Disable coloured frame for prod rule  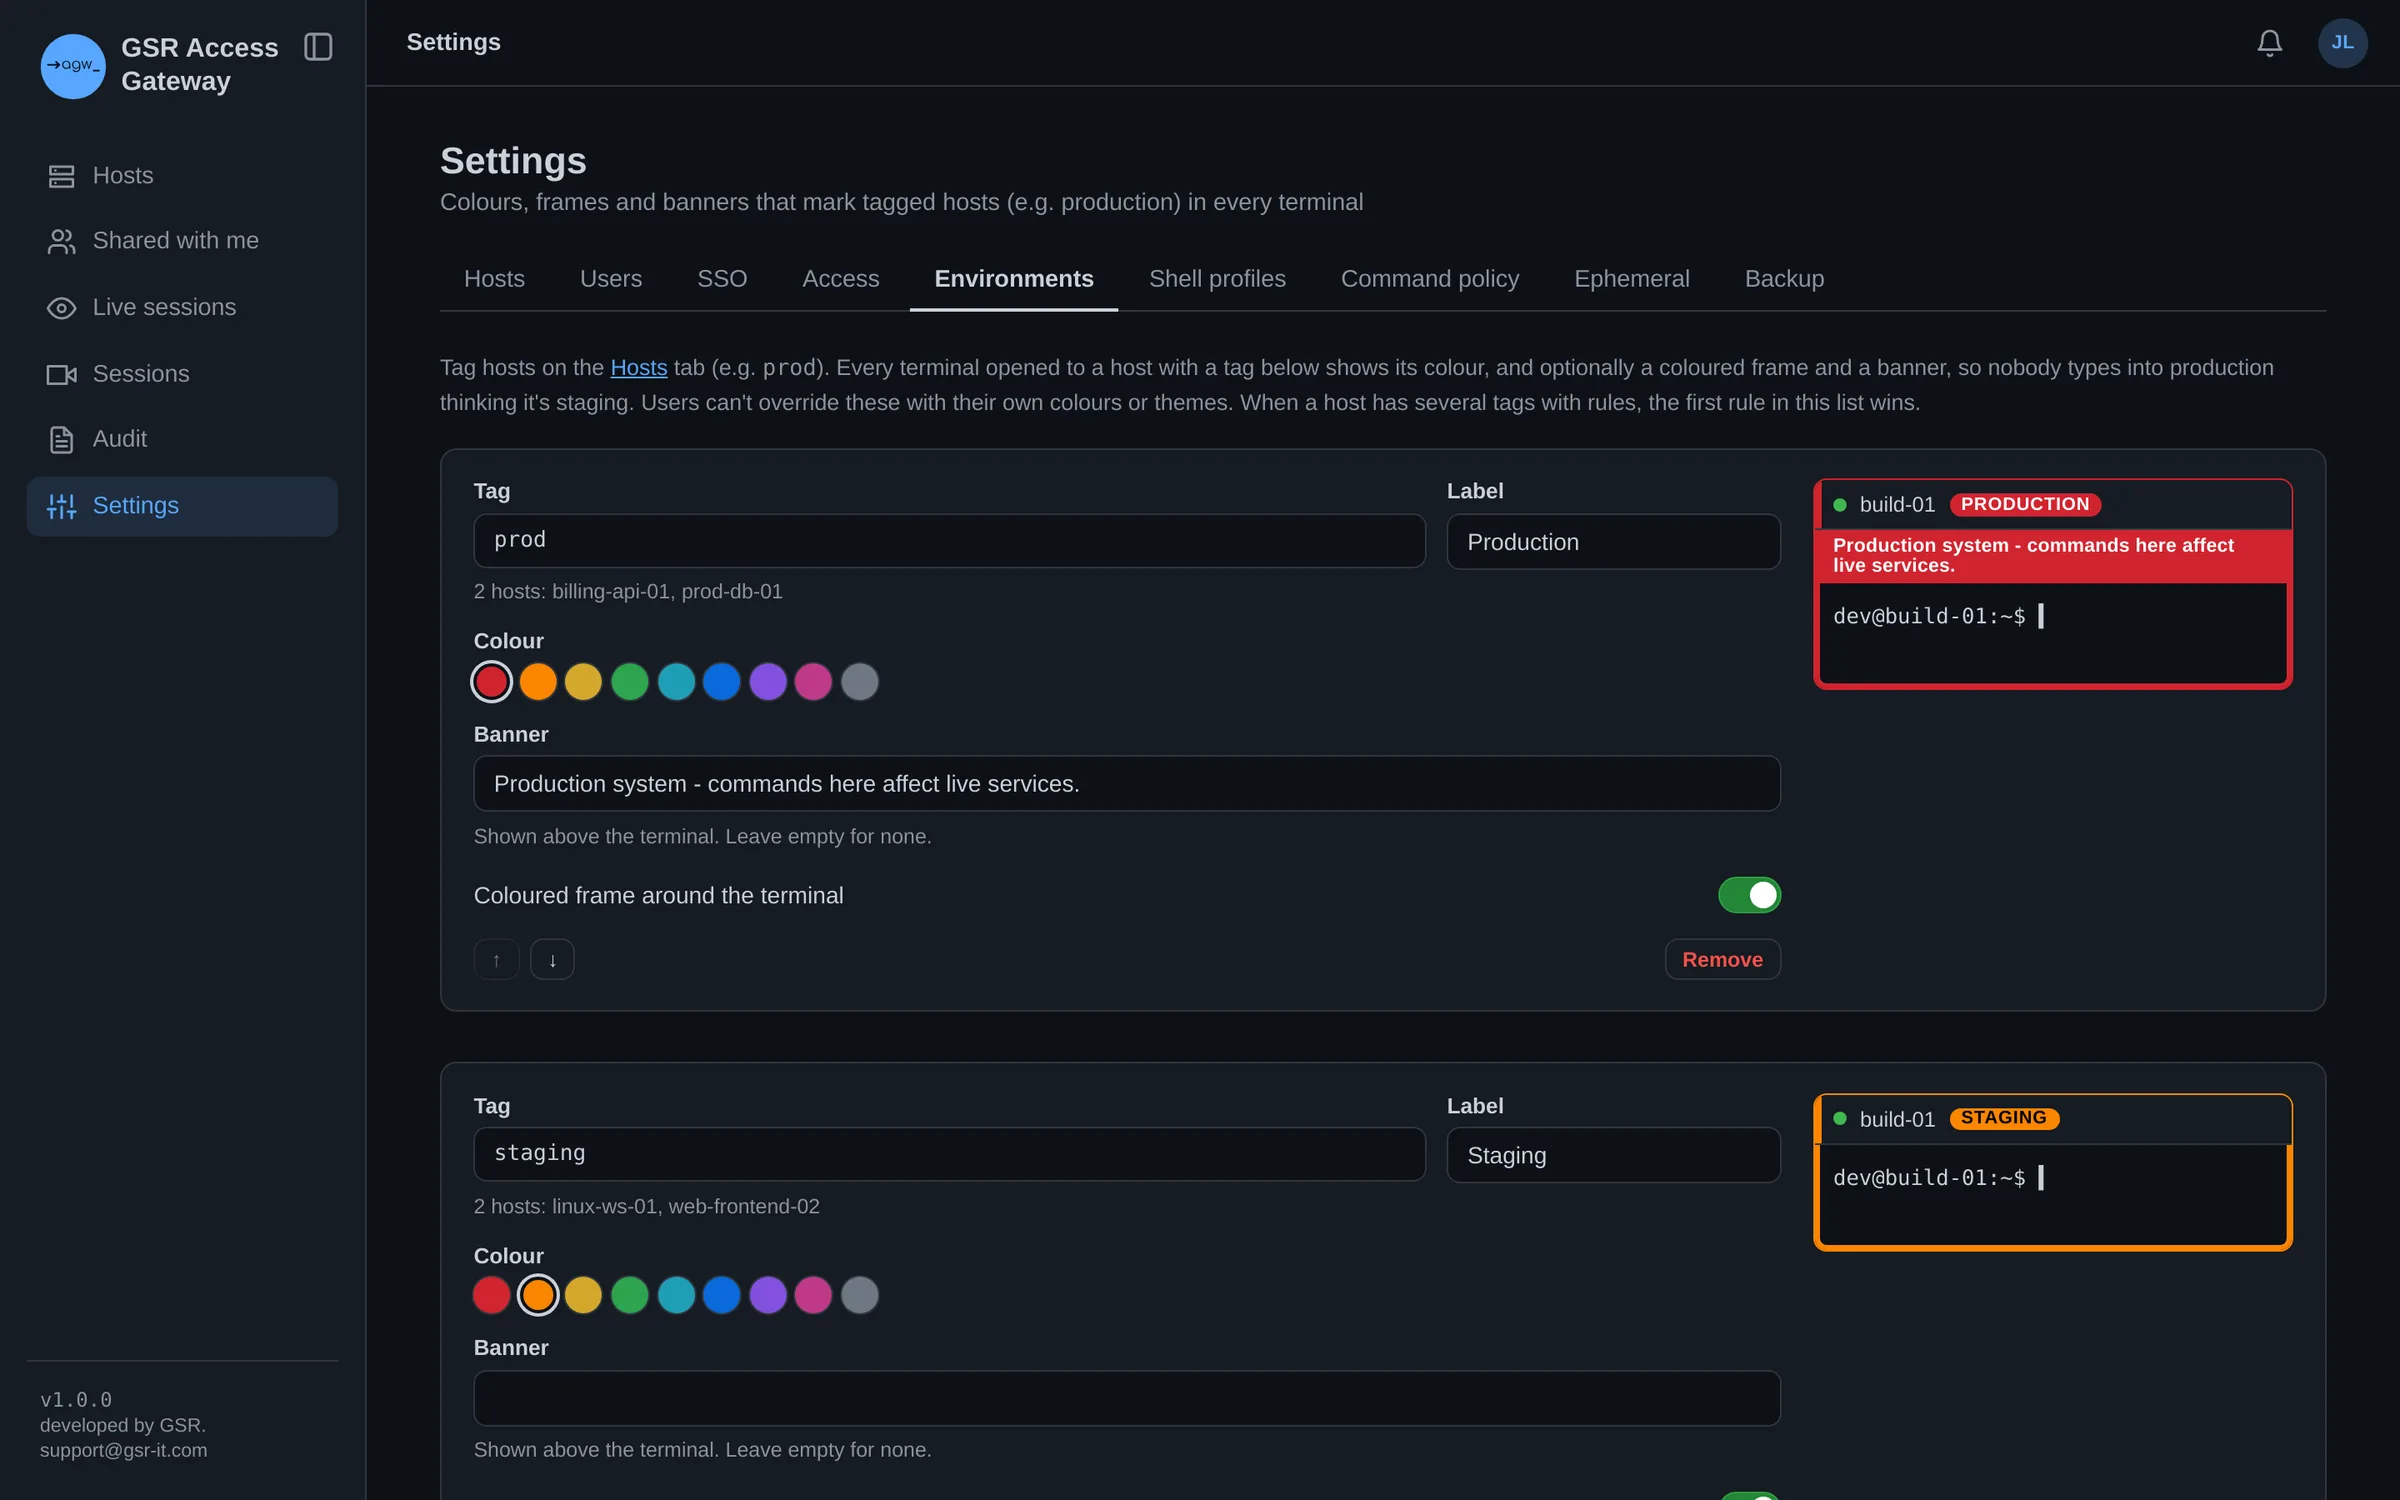(1749, 895)
